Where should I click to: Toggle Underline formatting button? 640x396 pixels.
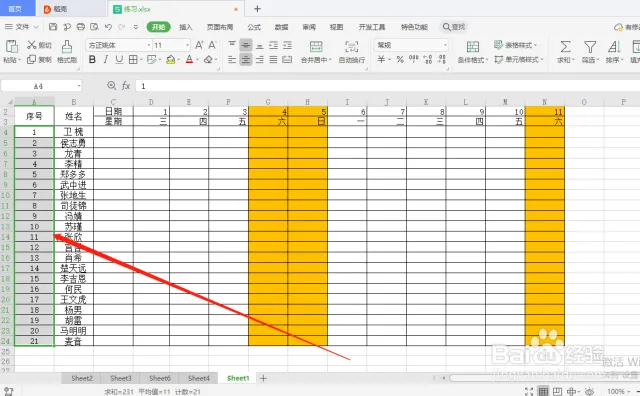(119, 60)
